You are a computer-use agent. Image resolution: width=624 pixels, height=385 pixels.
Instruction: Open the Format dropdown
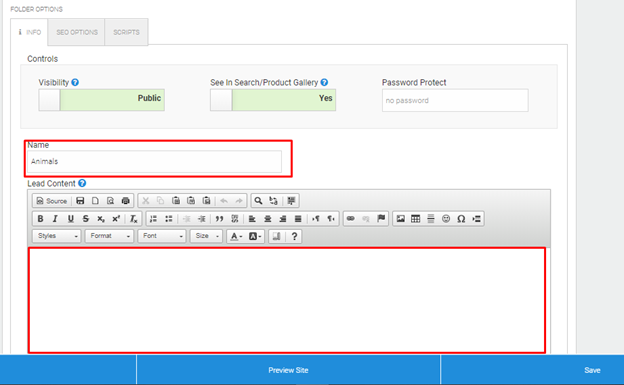pos(109,236)
